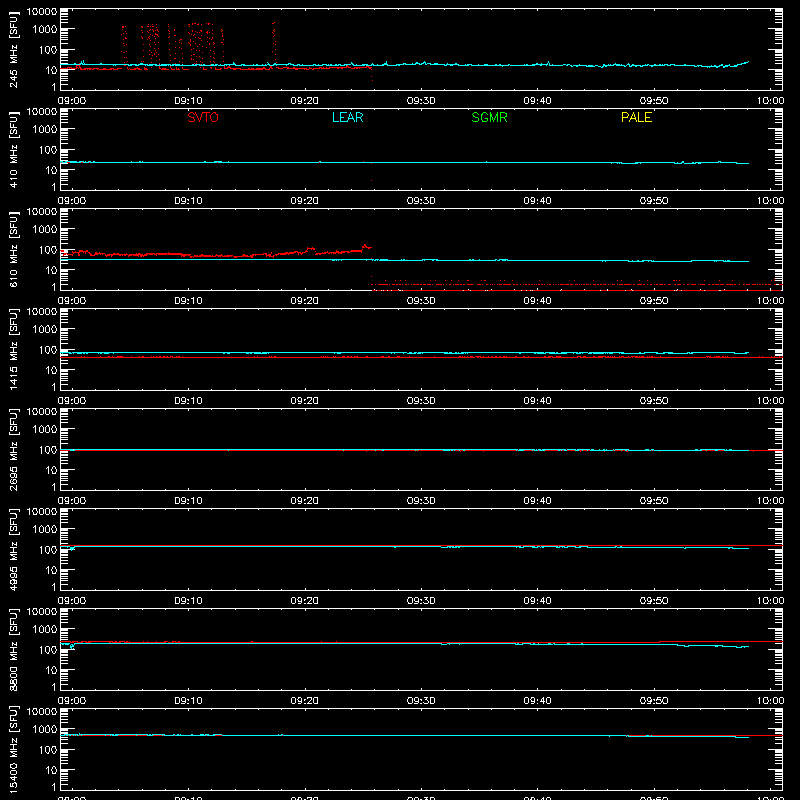Click the 10 tick label on 8800 MHz axis
This screenshot has width=800, height=800.
pyautogui.click(x=51, y=670)
